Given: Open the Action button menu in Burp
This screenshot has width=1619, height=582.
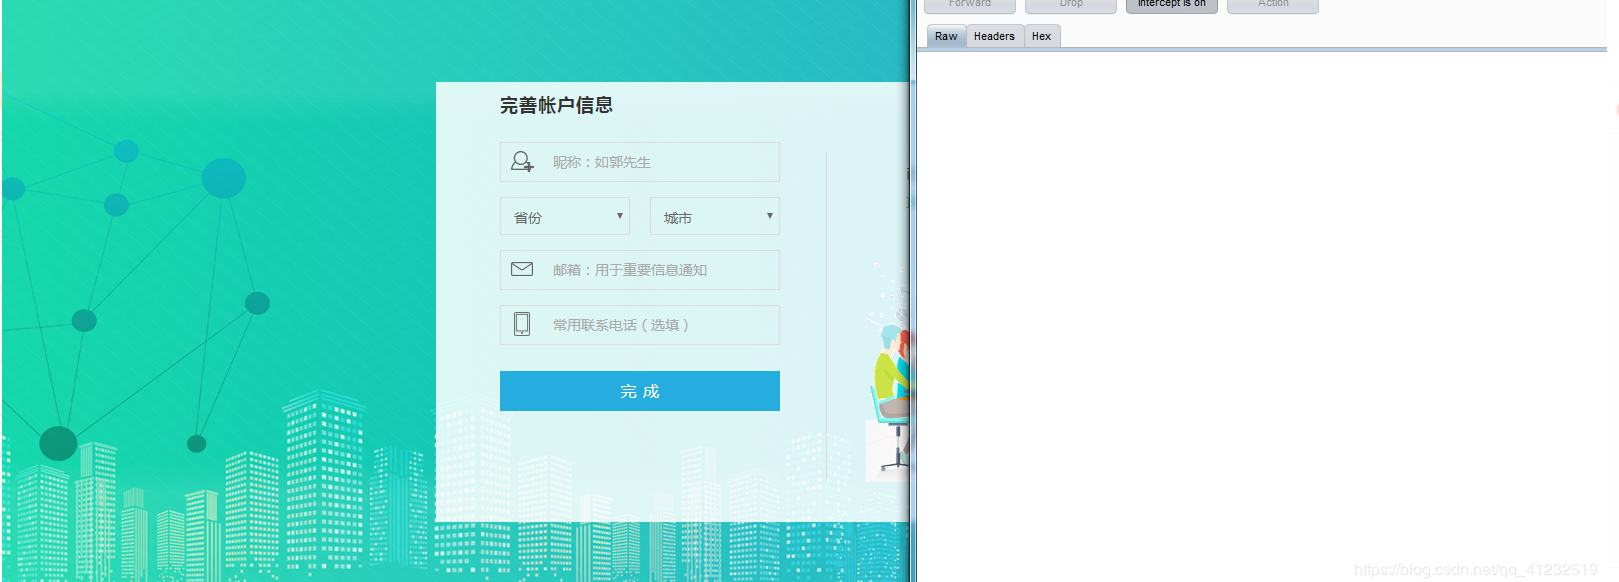Looking at the screenshot, I should point(1273,5).
